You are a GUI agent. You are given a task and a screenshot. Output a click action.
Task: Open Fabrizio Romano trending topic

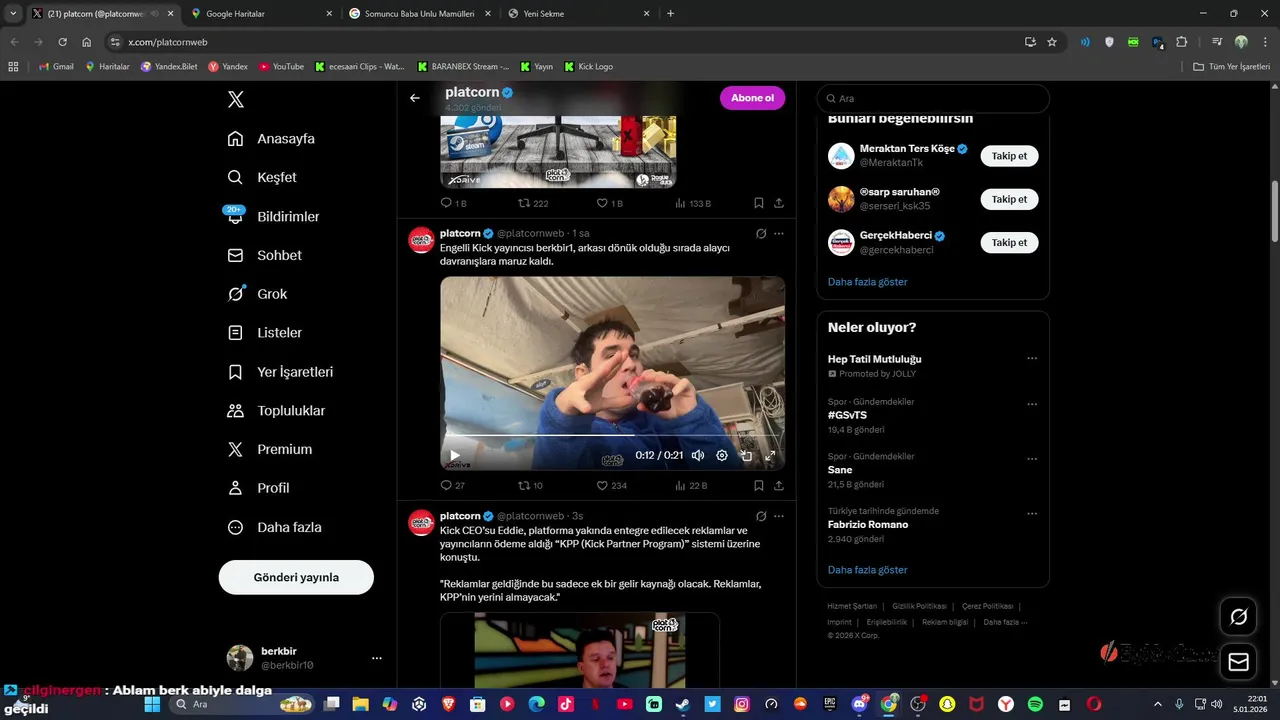868,524
